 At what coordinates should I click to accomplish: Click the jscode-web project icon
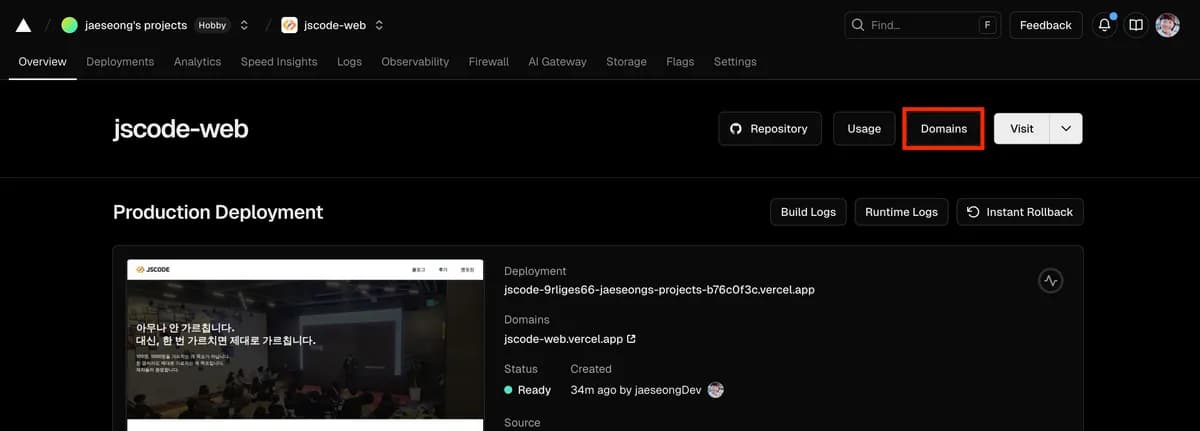click(289, 25)
